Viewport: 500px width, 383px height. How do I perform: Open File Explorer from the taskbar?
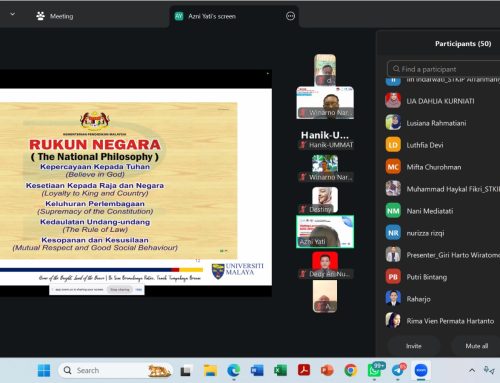coord(210,370)
